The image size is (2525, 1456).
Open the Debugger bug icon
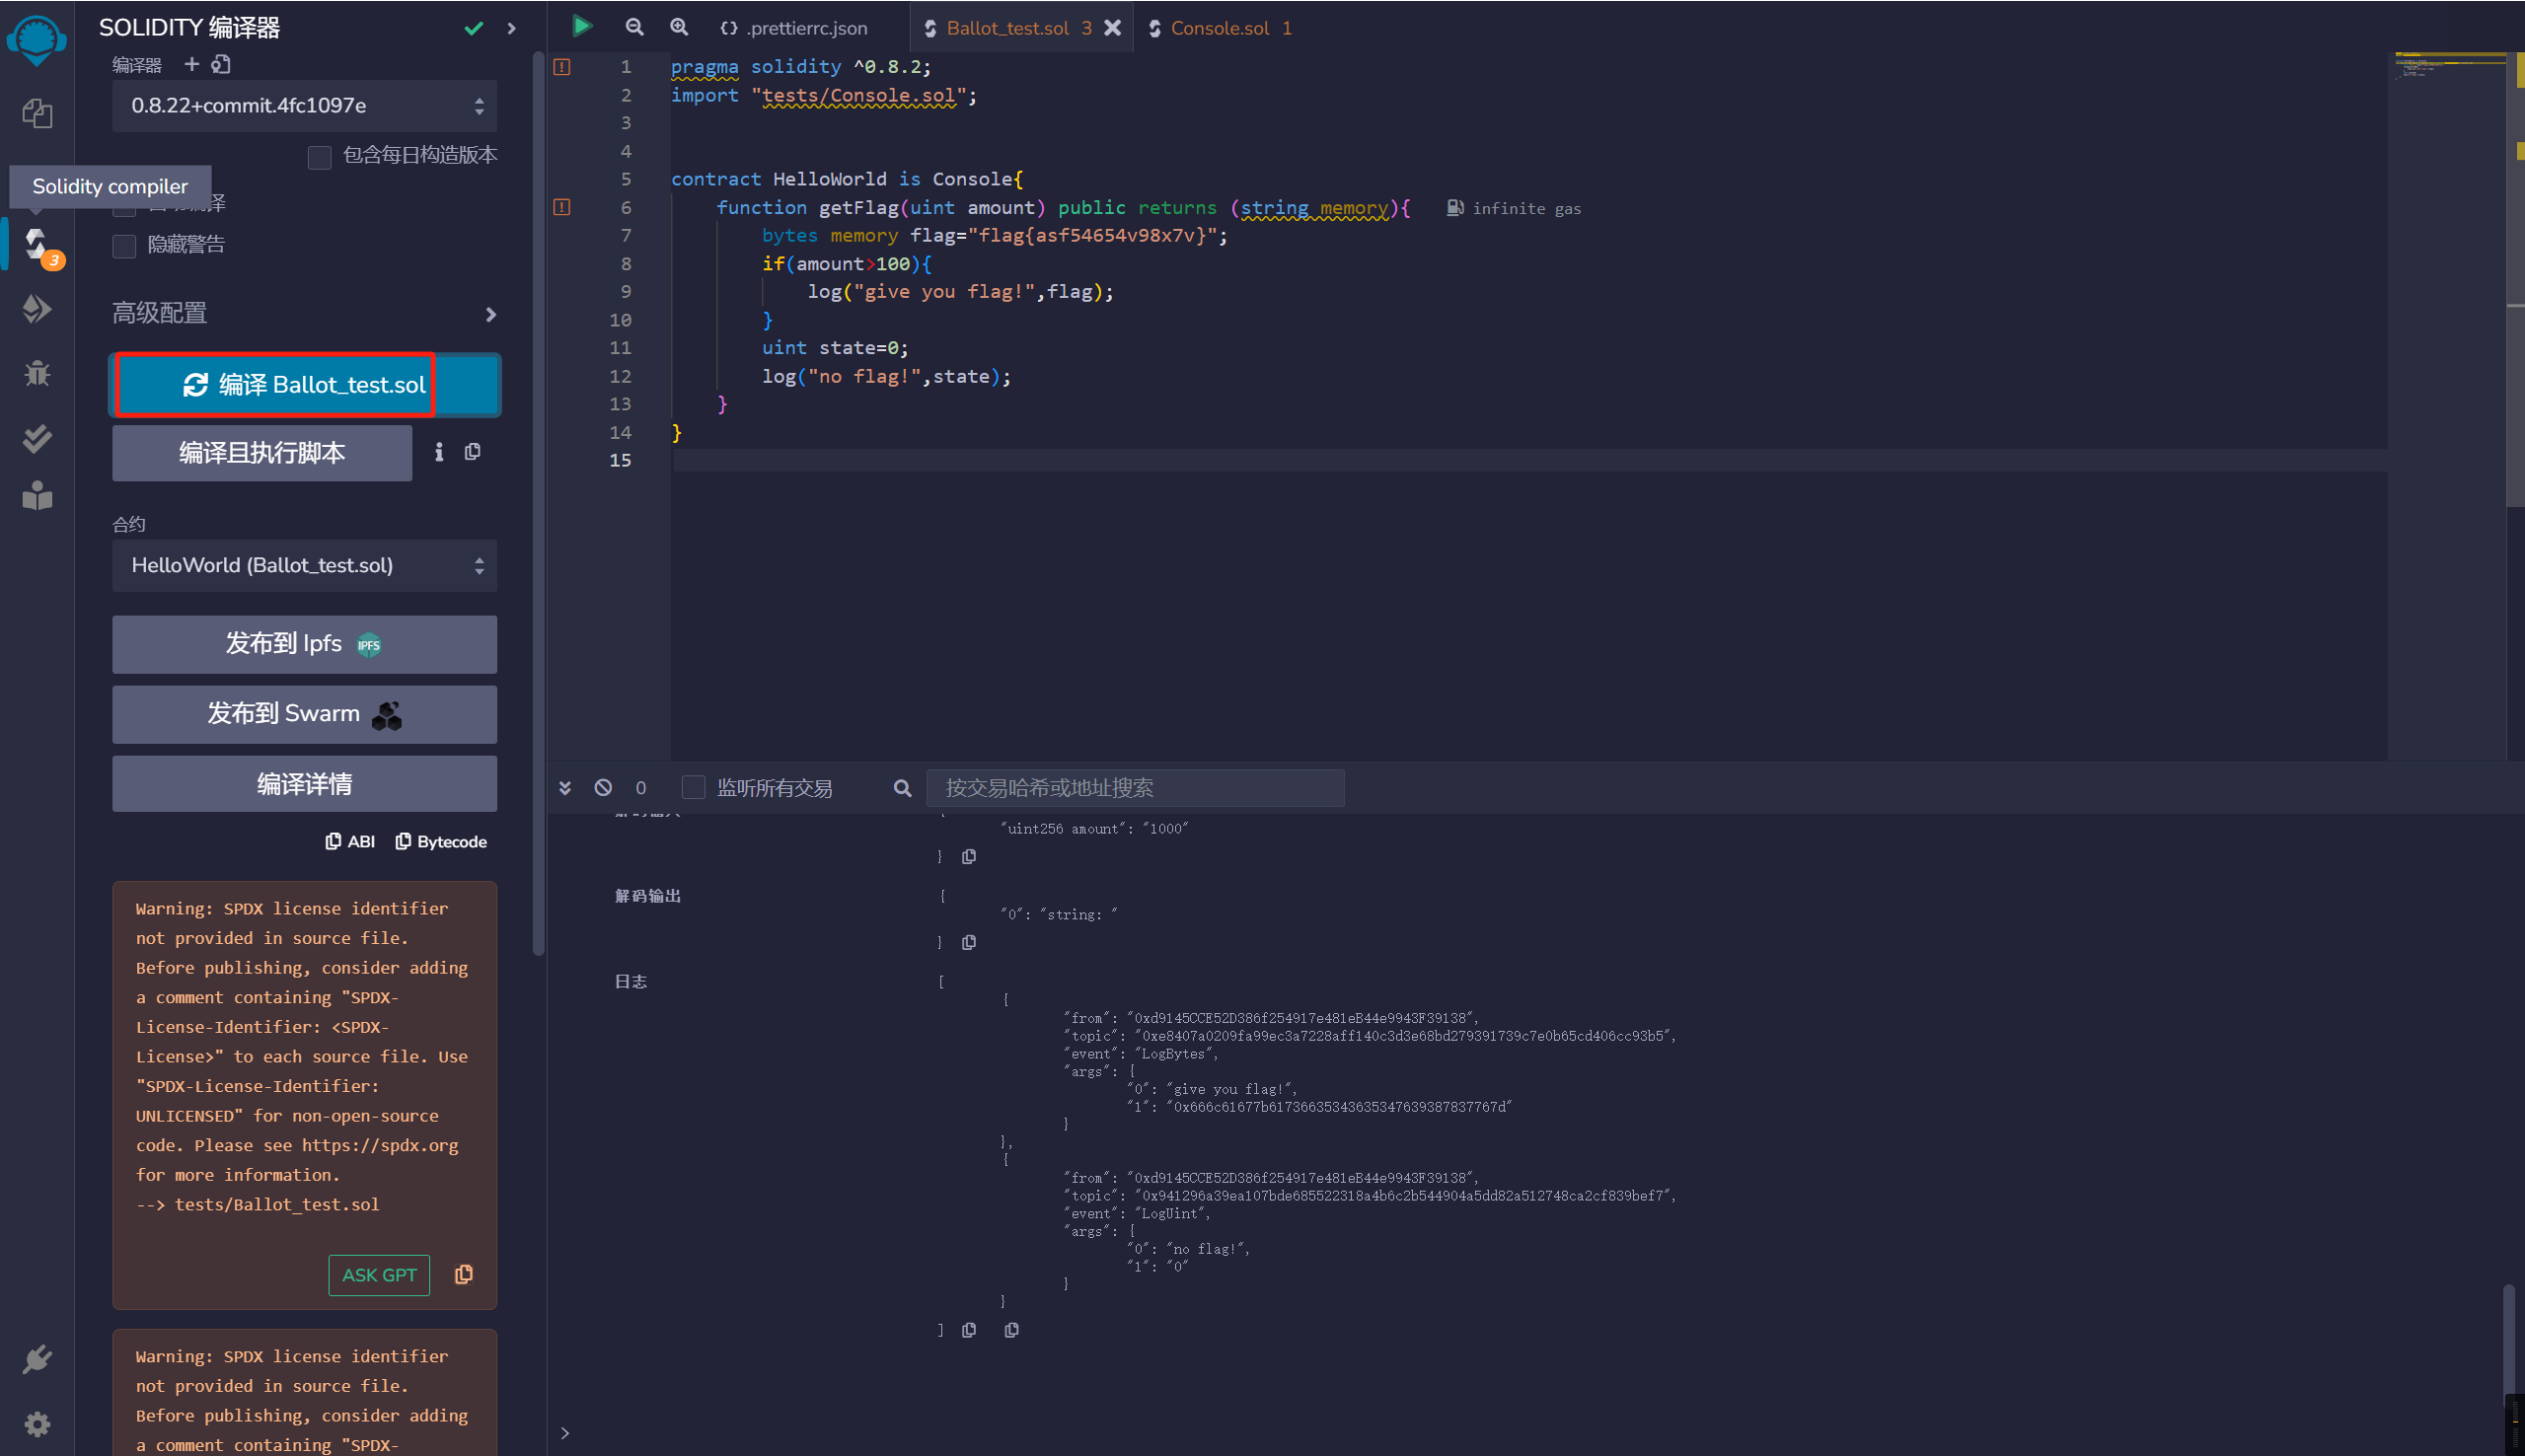click(37, 373)
